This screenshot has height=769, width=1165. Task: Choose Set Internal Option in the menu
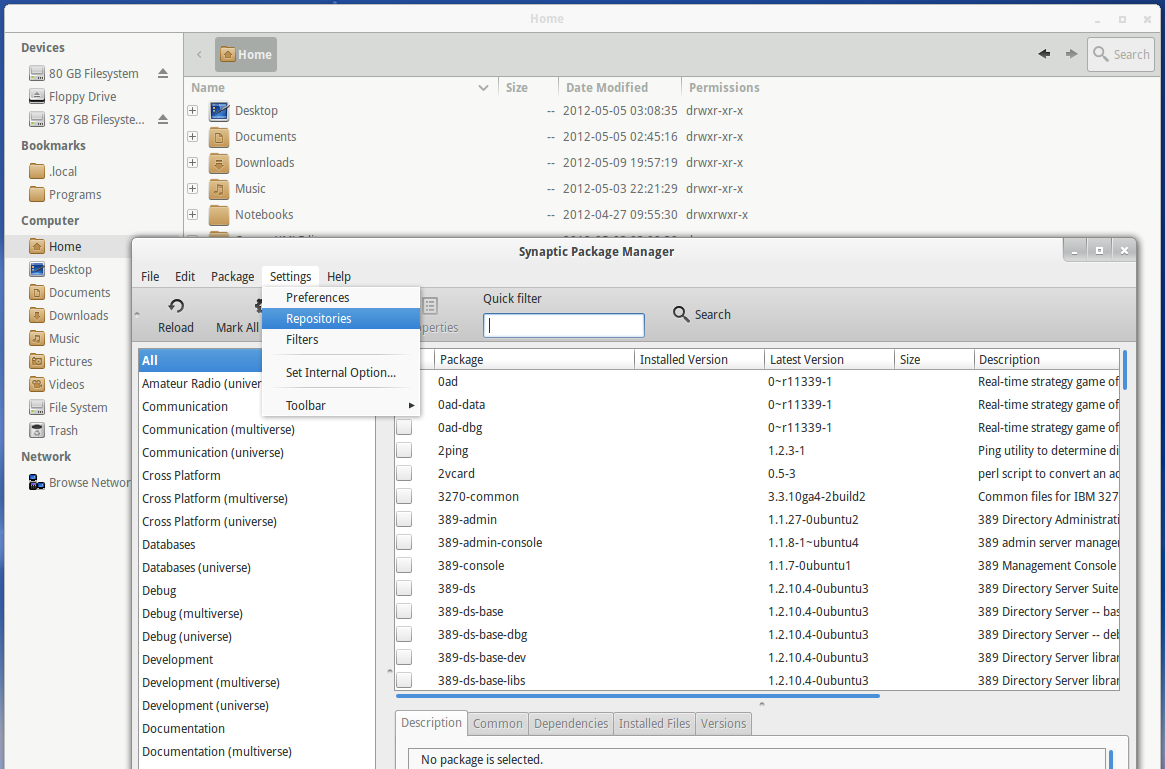341,372
